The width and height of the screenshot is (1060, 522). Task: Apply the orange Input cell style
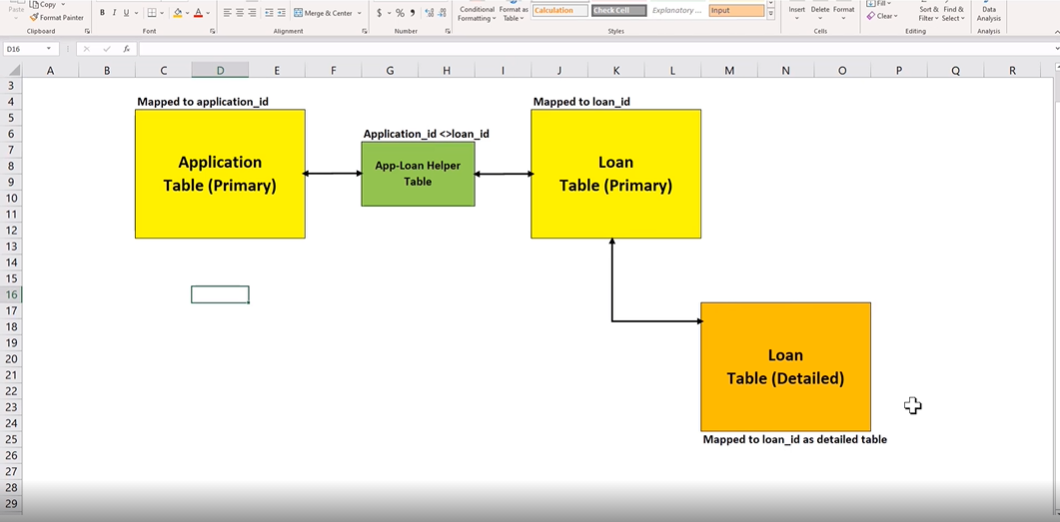coord(736,10)
